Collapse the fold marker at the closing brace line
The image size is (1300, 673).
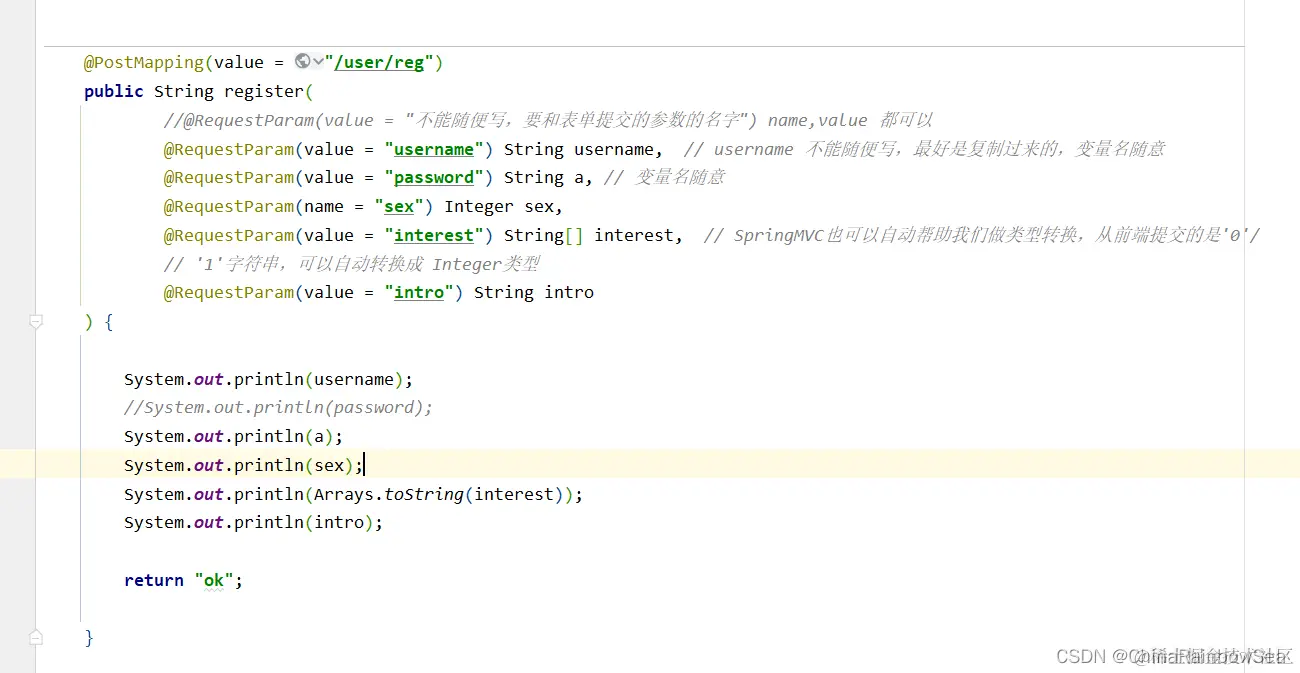coord(36,637)
